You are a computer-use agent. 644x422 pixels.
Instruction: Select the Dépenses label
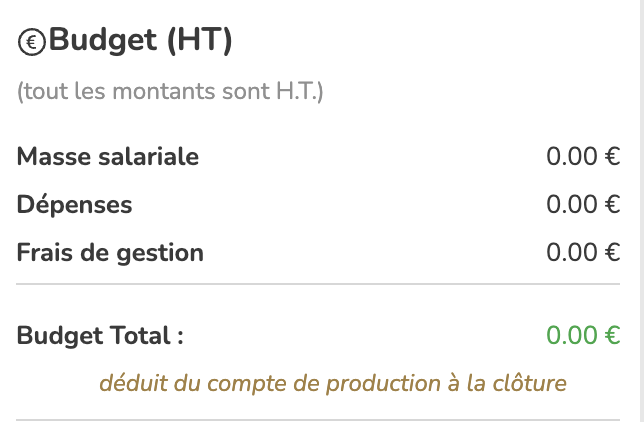click(75, 205)
